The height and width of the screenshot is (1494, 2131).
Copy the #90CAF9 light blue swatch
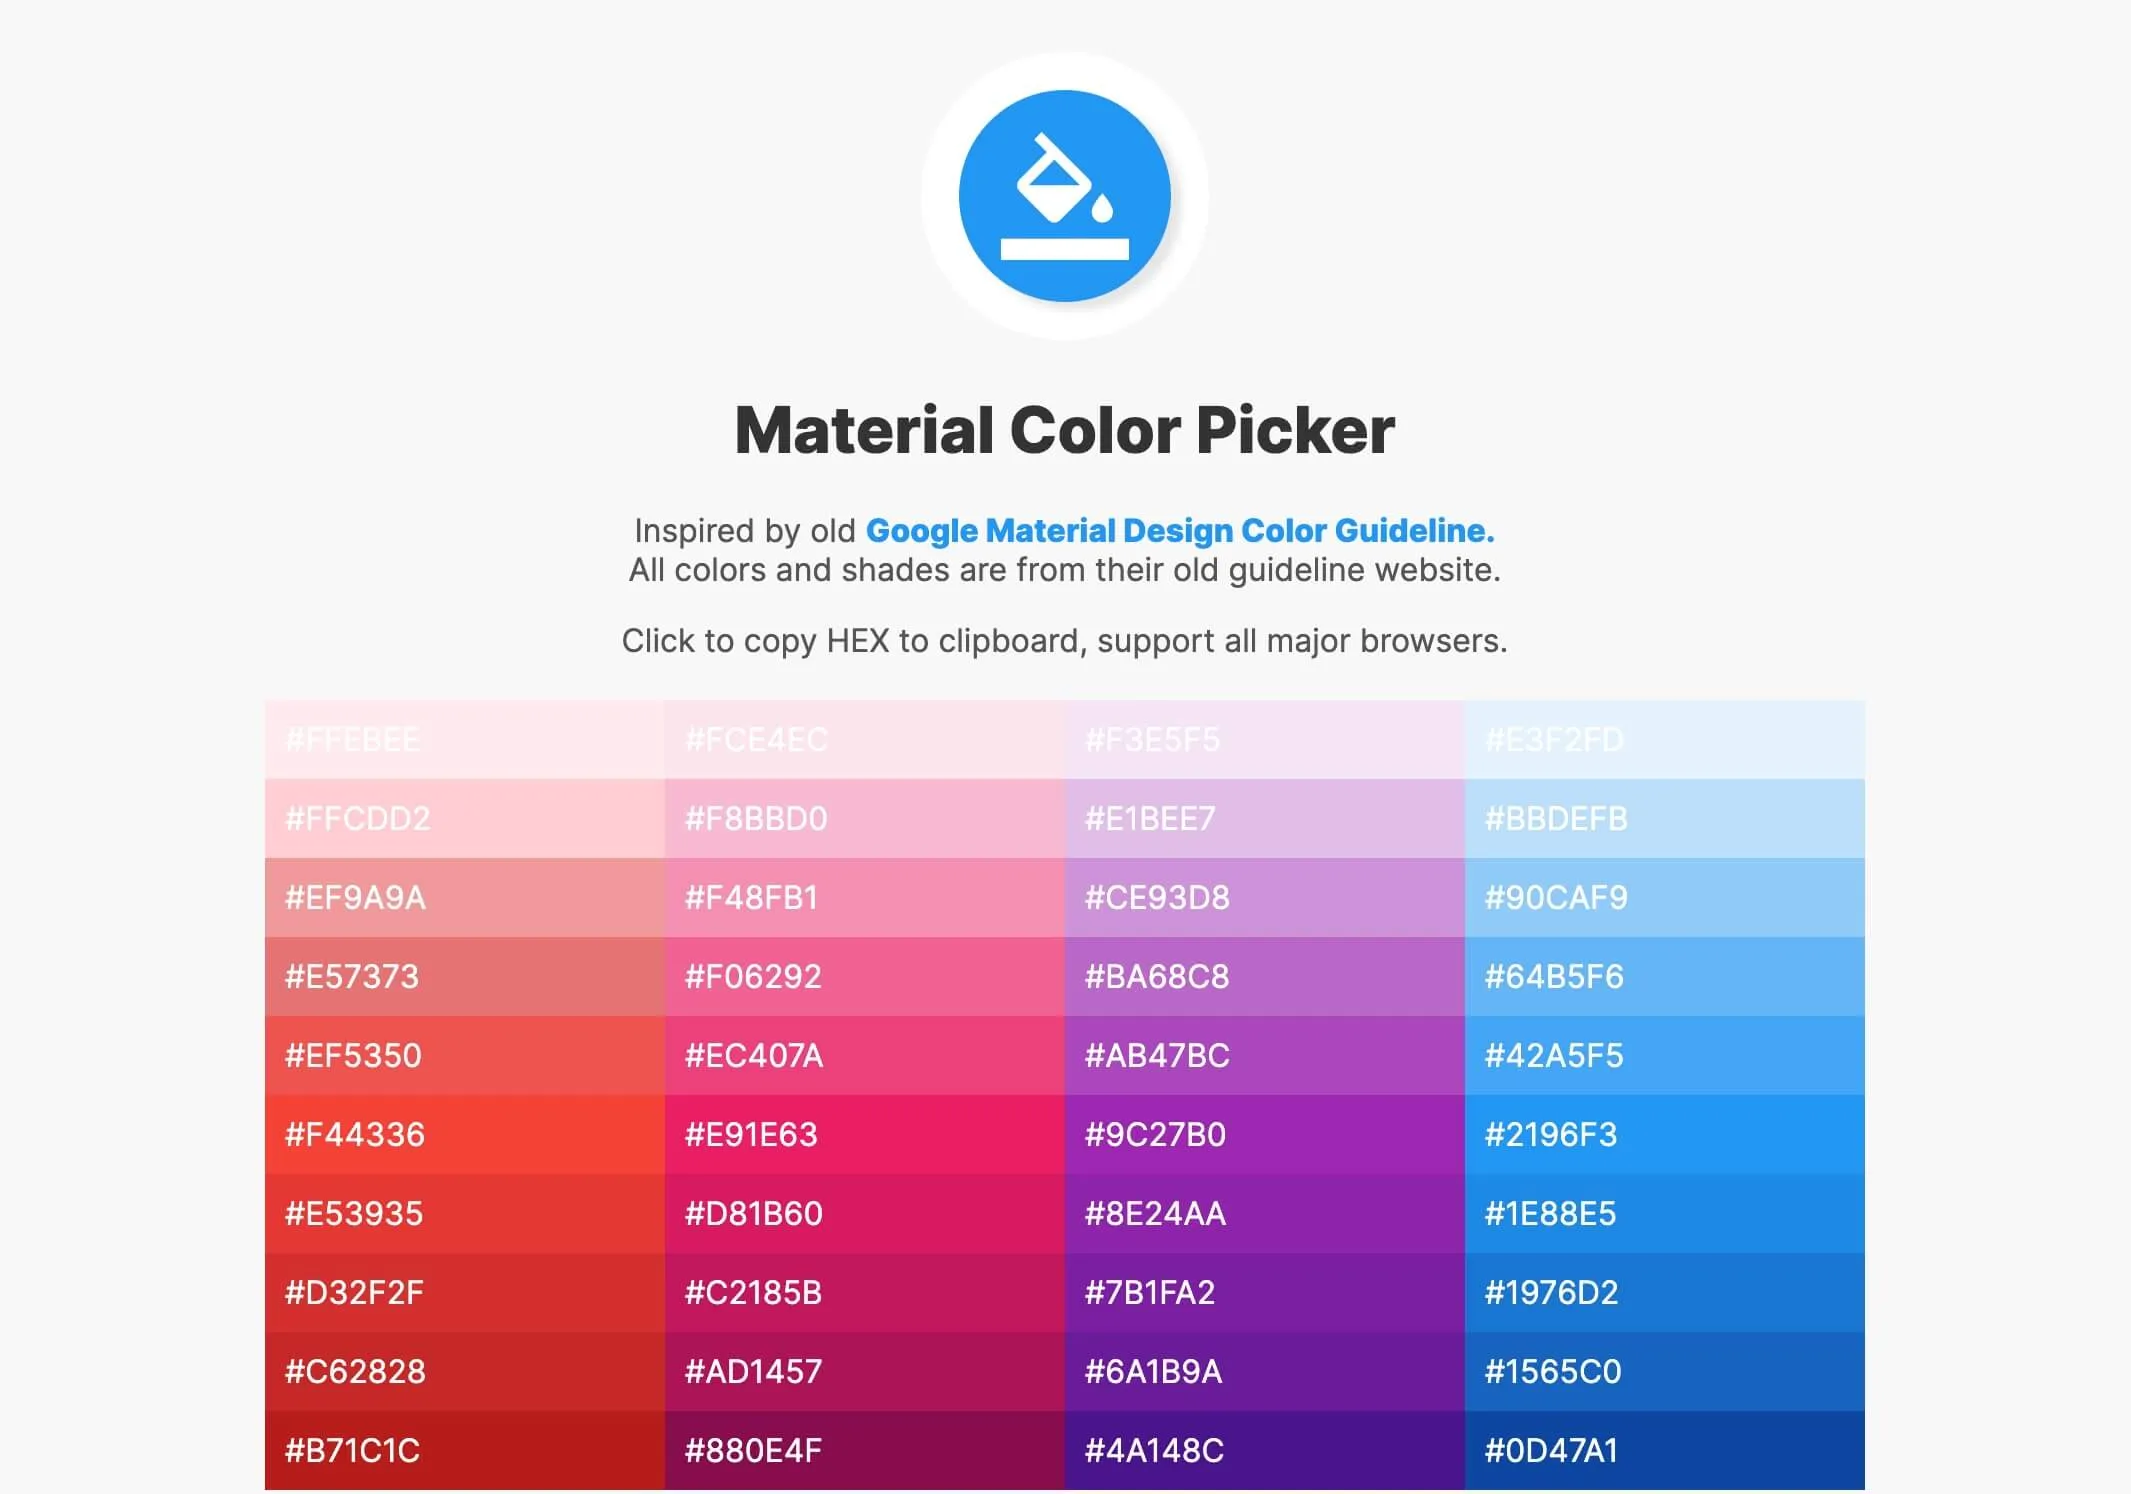[x=1667, y=898]
